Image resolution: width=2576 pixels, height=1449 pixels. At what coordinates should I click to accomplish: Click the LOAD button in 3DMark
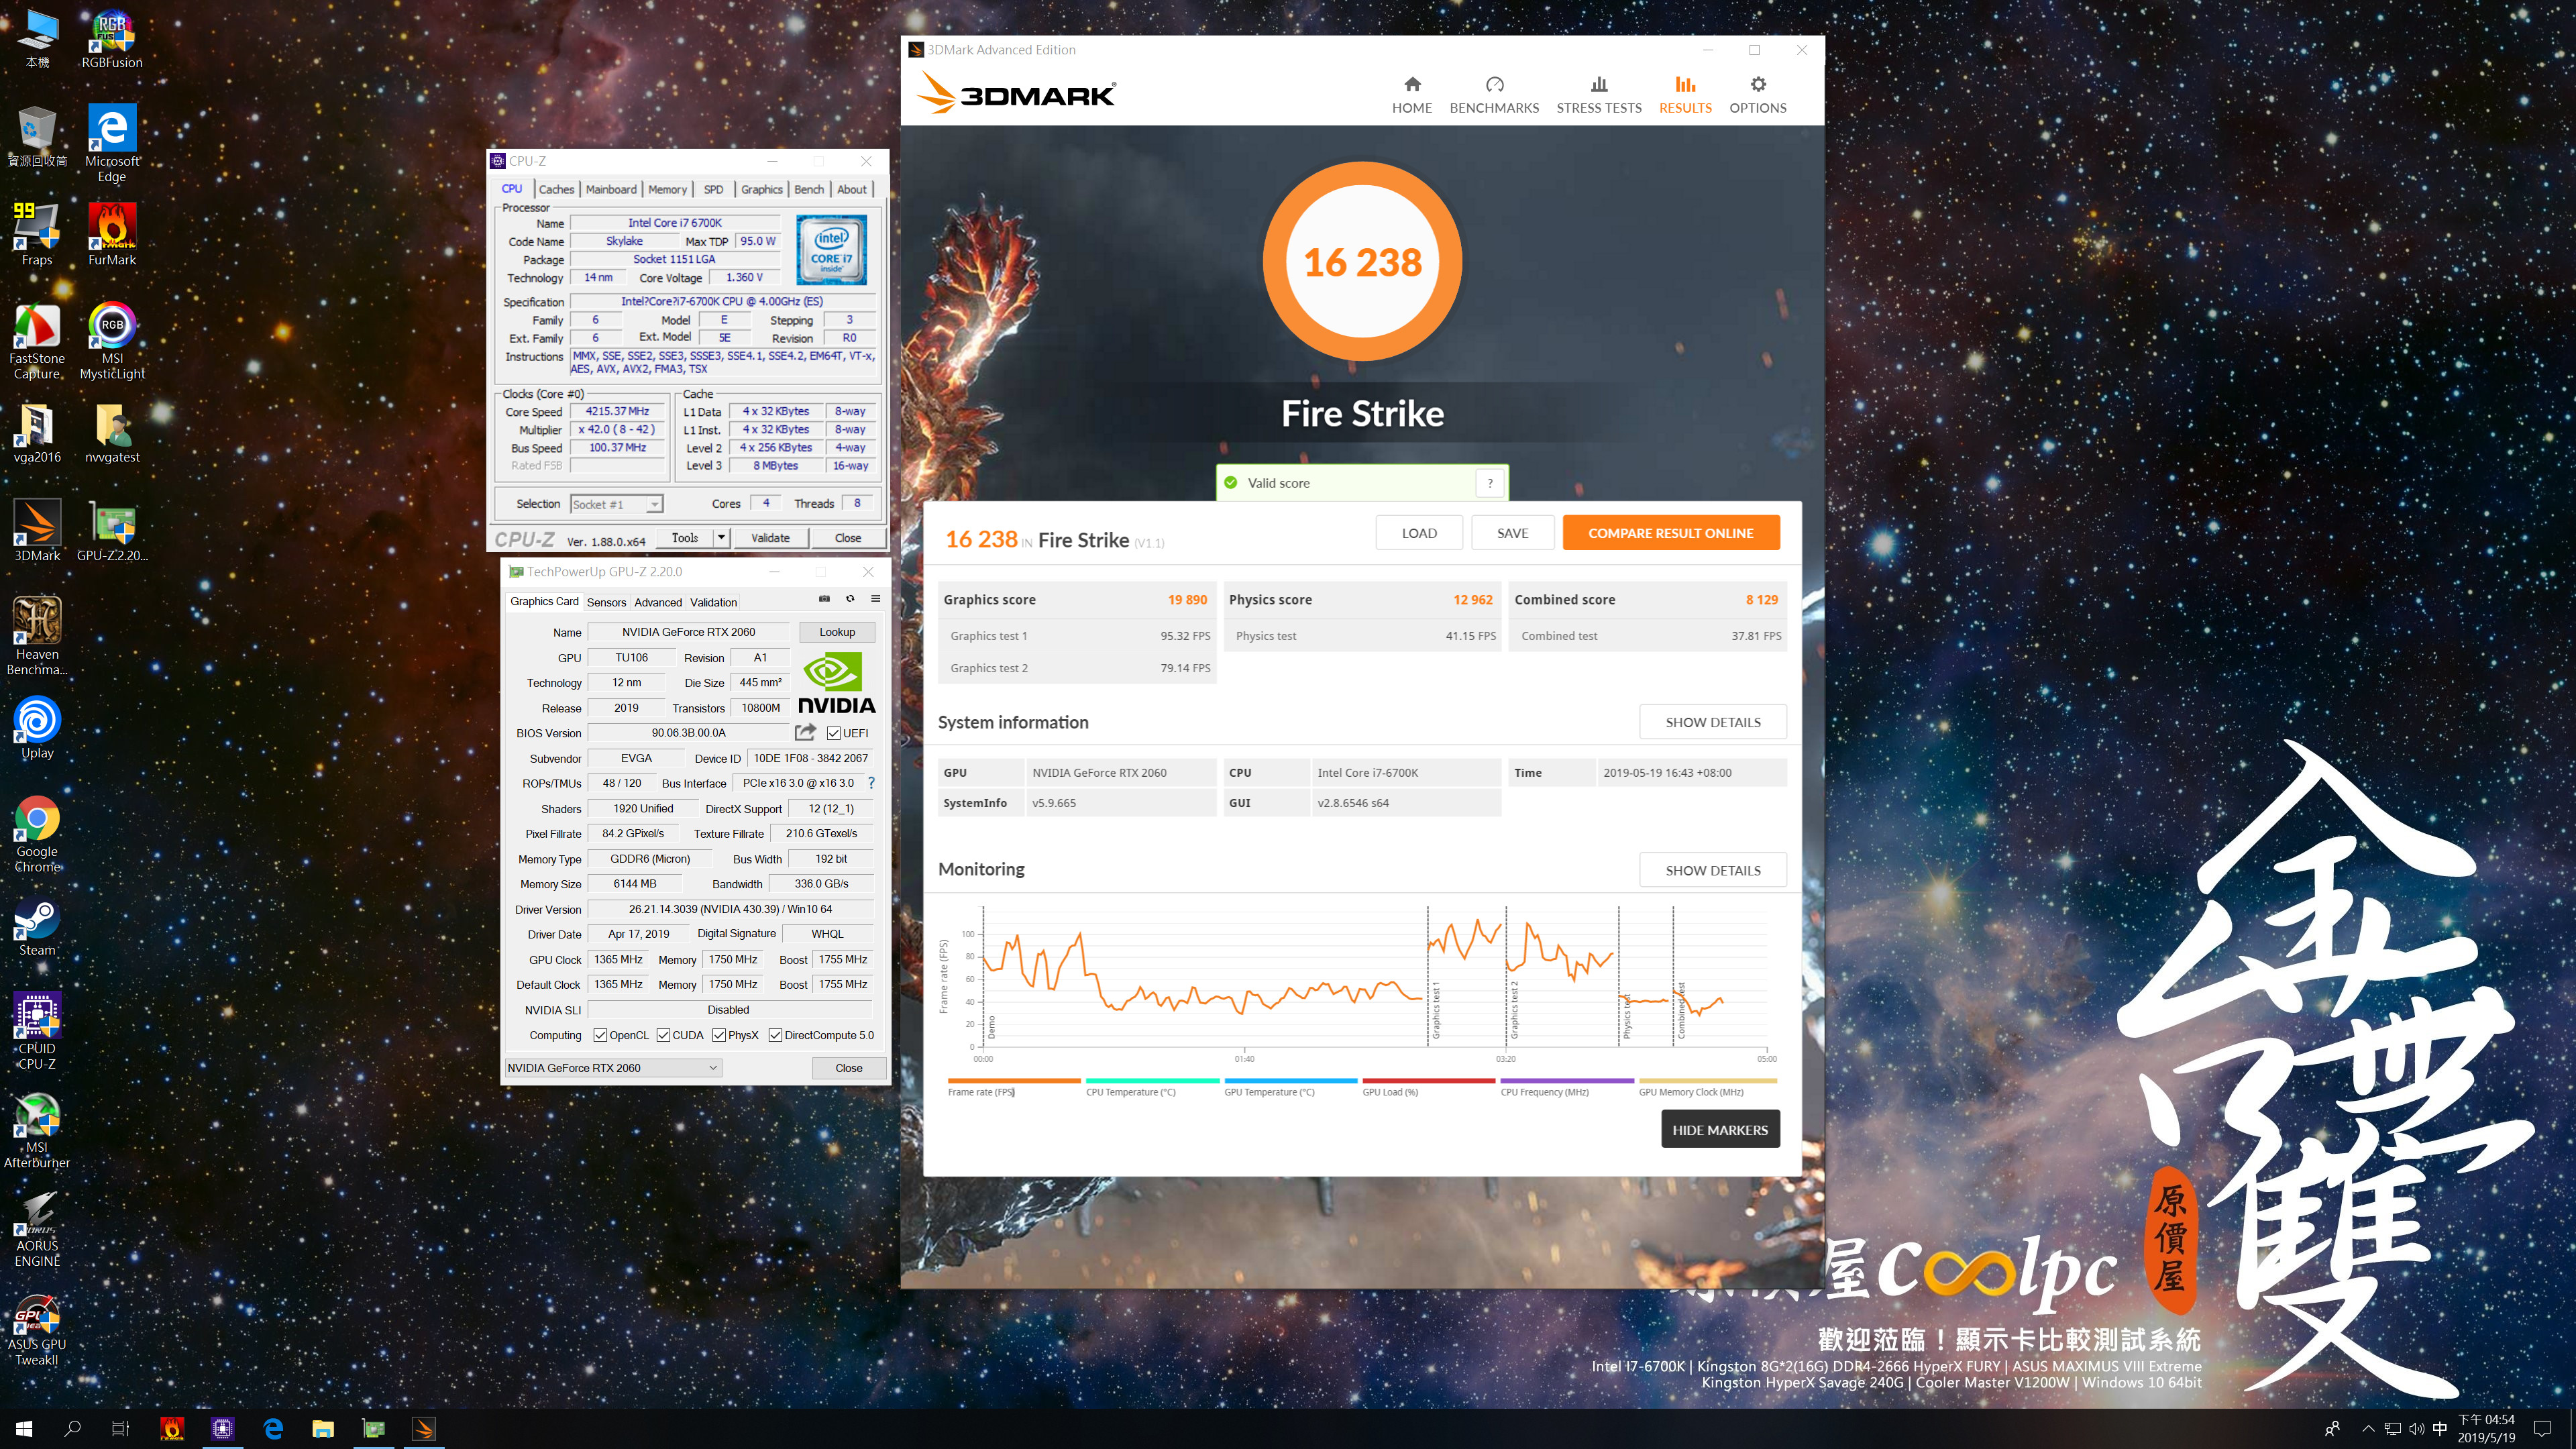(x=1418, y=532)
